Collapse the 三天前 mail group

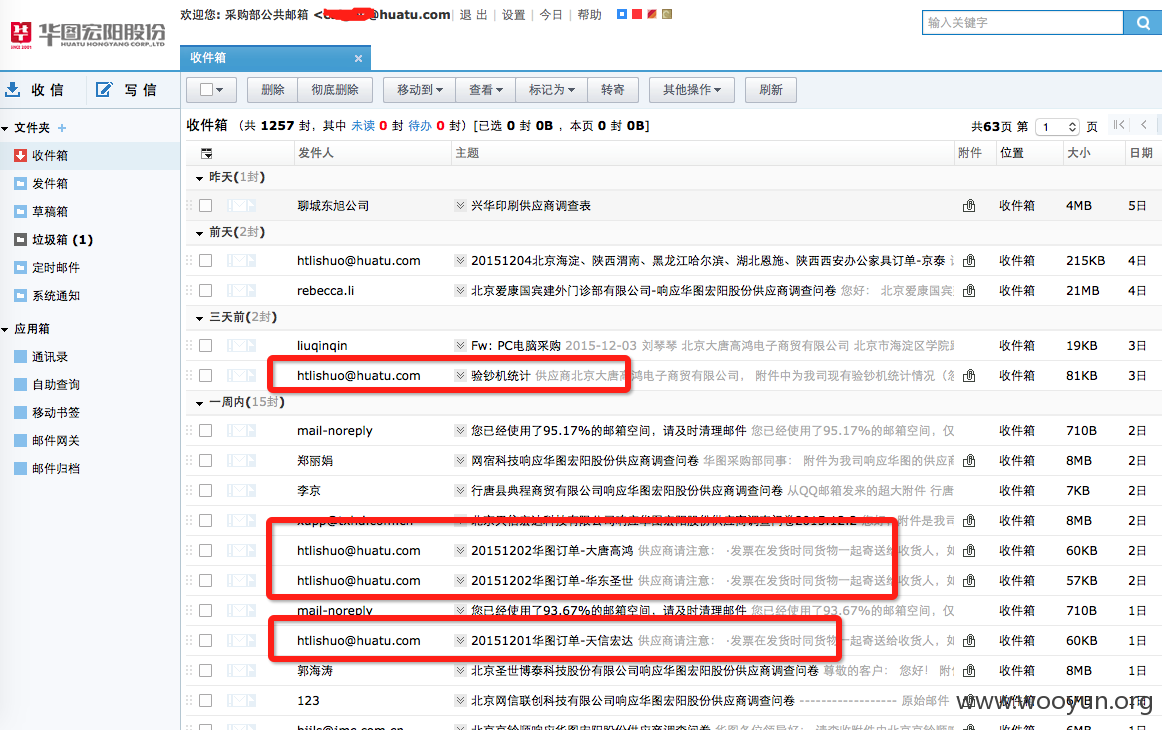199,318
